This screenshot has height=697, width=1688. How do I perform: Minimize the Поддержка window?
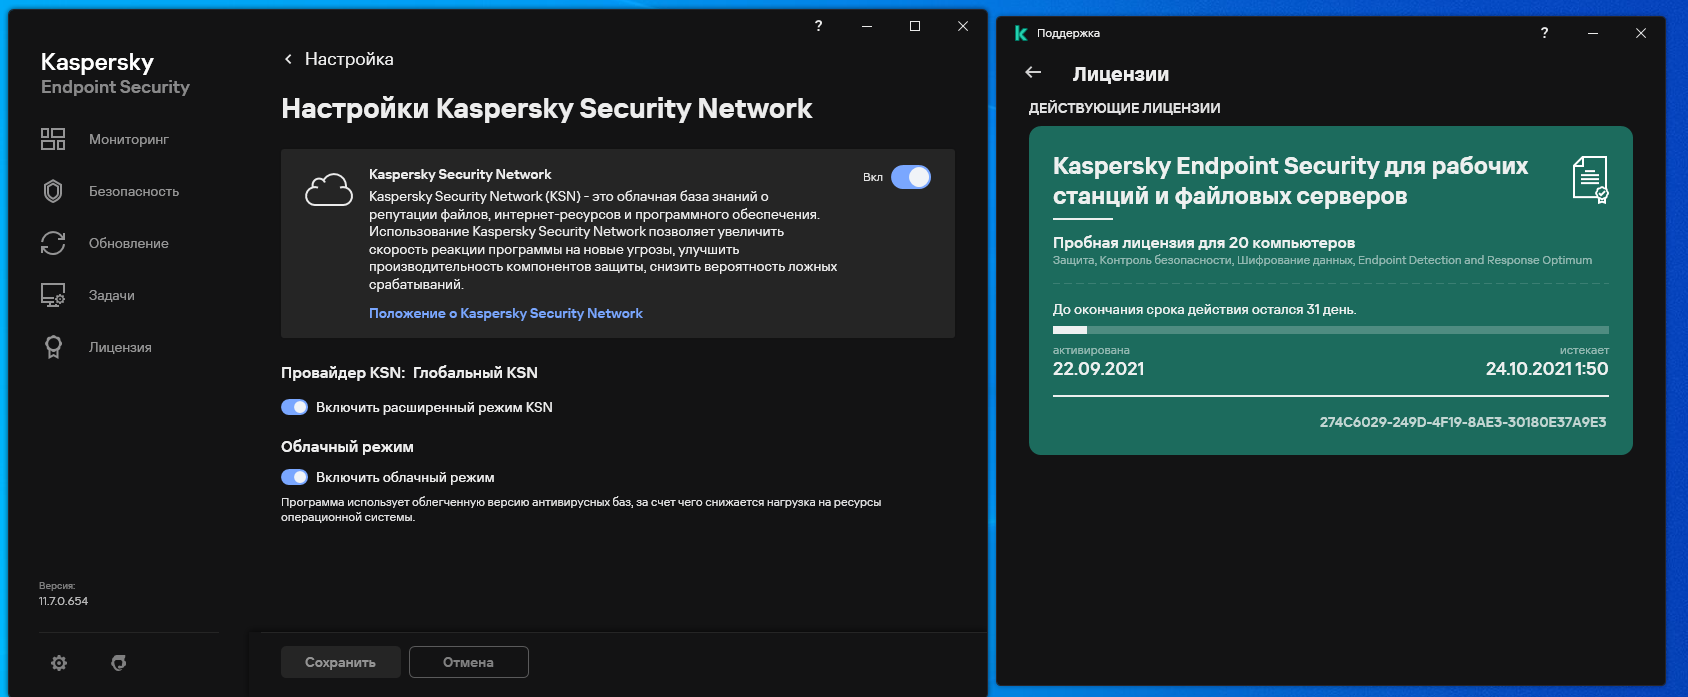click(1593, 33)
